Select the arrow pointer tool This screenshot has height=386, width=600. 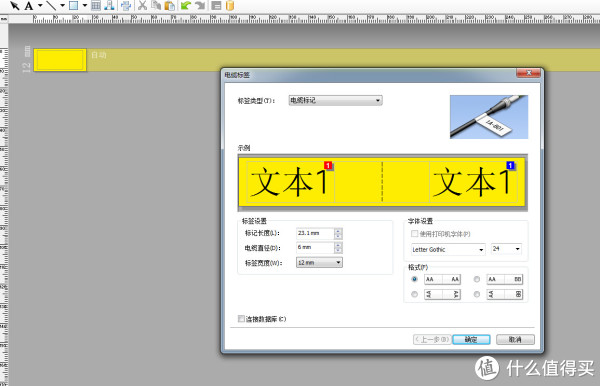click(x=15, y=6)
